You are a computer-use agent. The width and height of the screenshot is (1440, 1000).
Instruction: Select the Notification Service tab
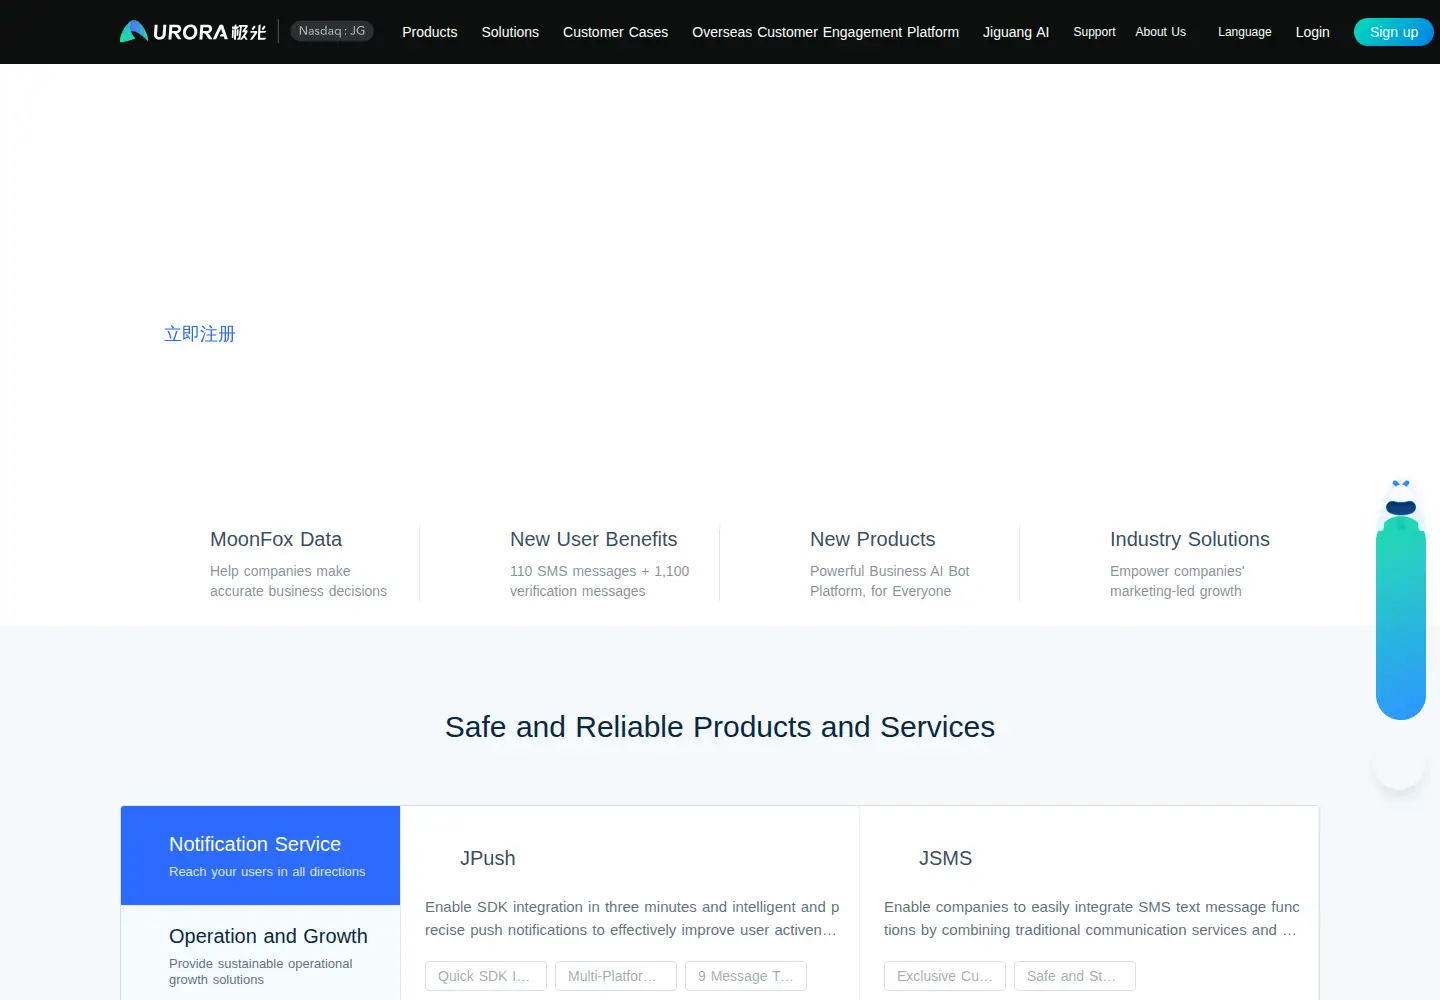pos(260,856)
